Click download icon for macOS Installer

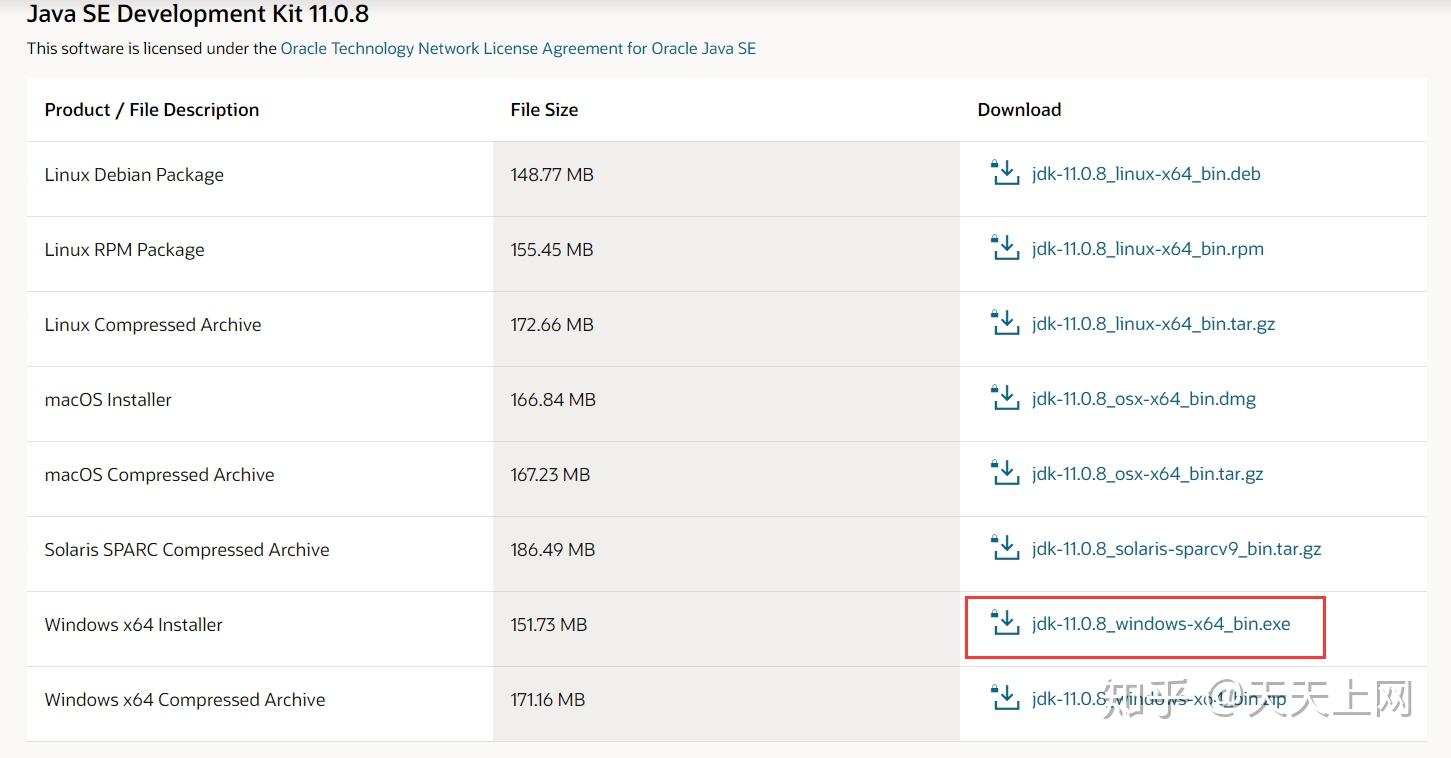click(x=1004, y=398)
